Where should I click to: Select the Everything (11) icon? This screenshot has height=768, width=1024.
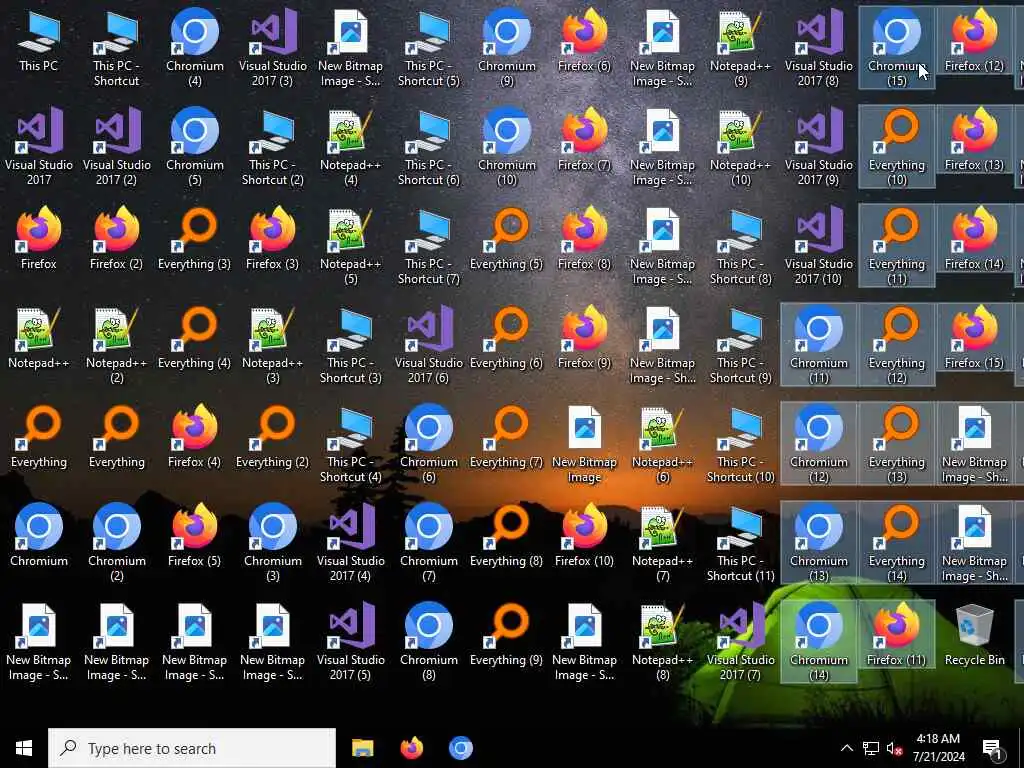897,247
